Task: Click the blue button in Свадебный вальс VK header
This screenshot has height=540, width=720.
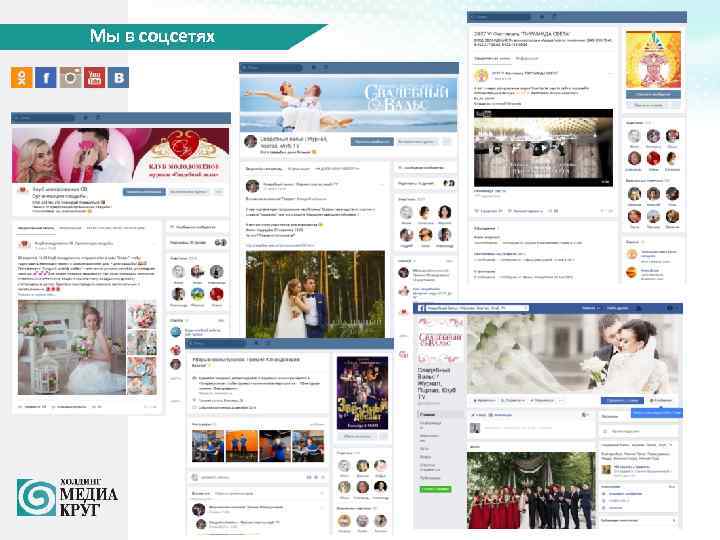Action: (x=372, y=141)
